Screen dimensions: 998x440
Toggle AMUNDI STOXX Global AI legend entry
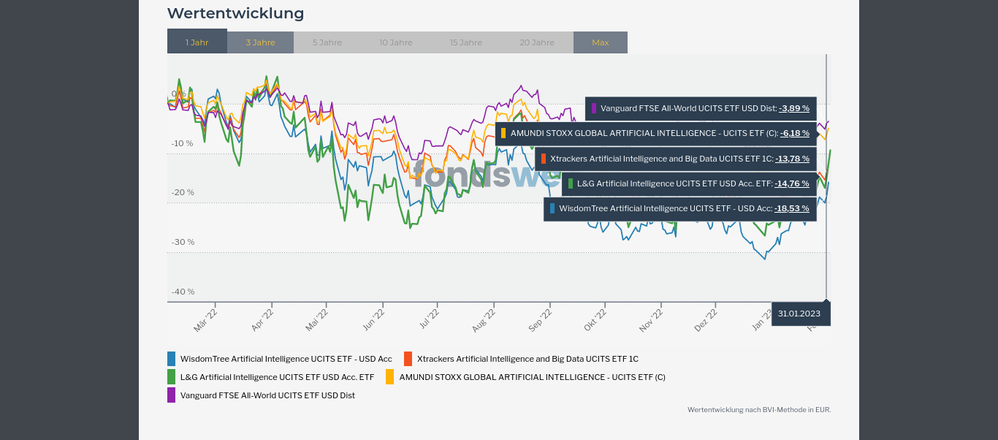532,377
